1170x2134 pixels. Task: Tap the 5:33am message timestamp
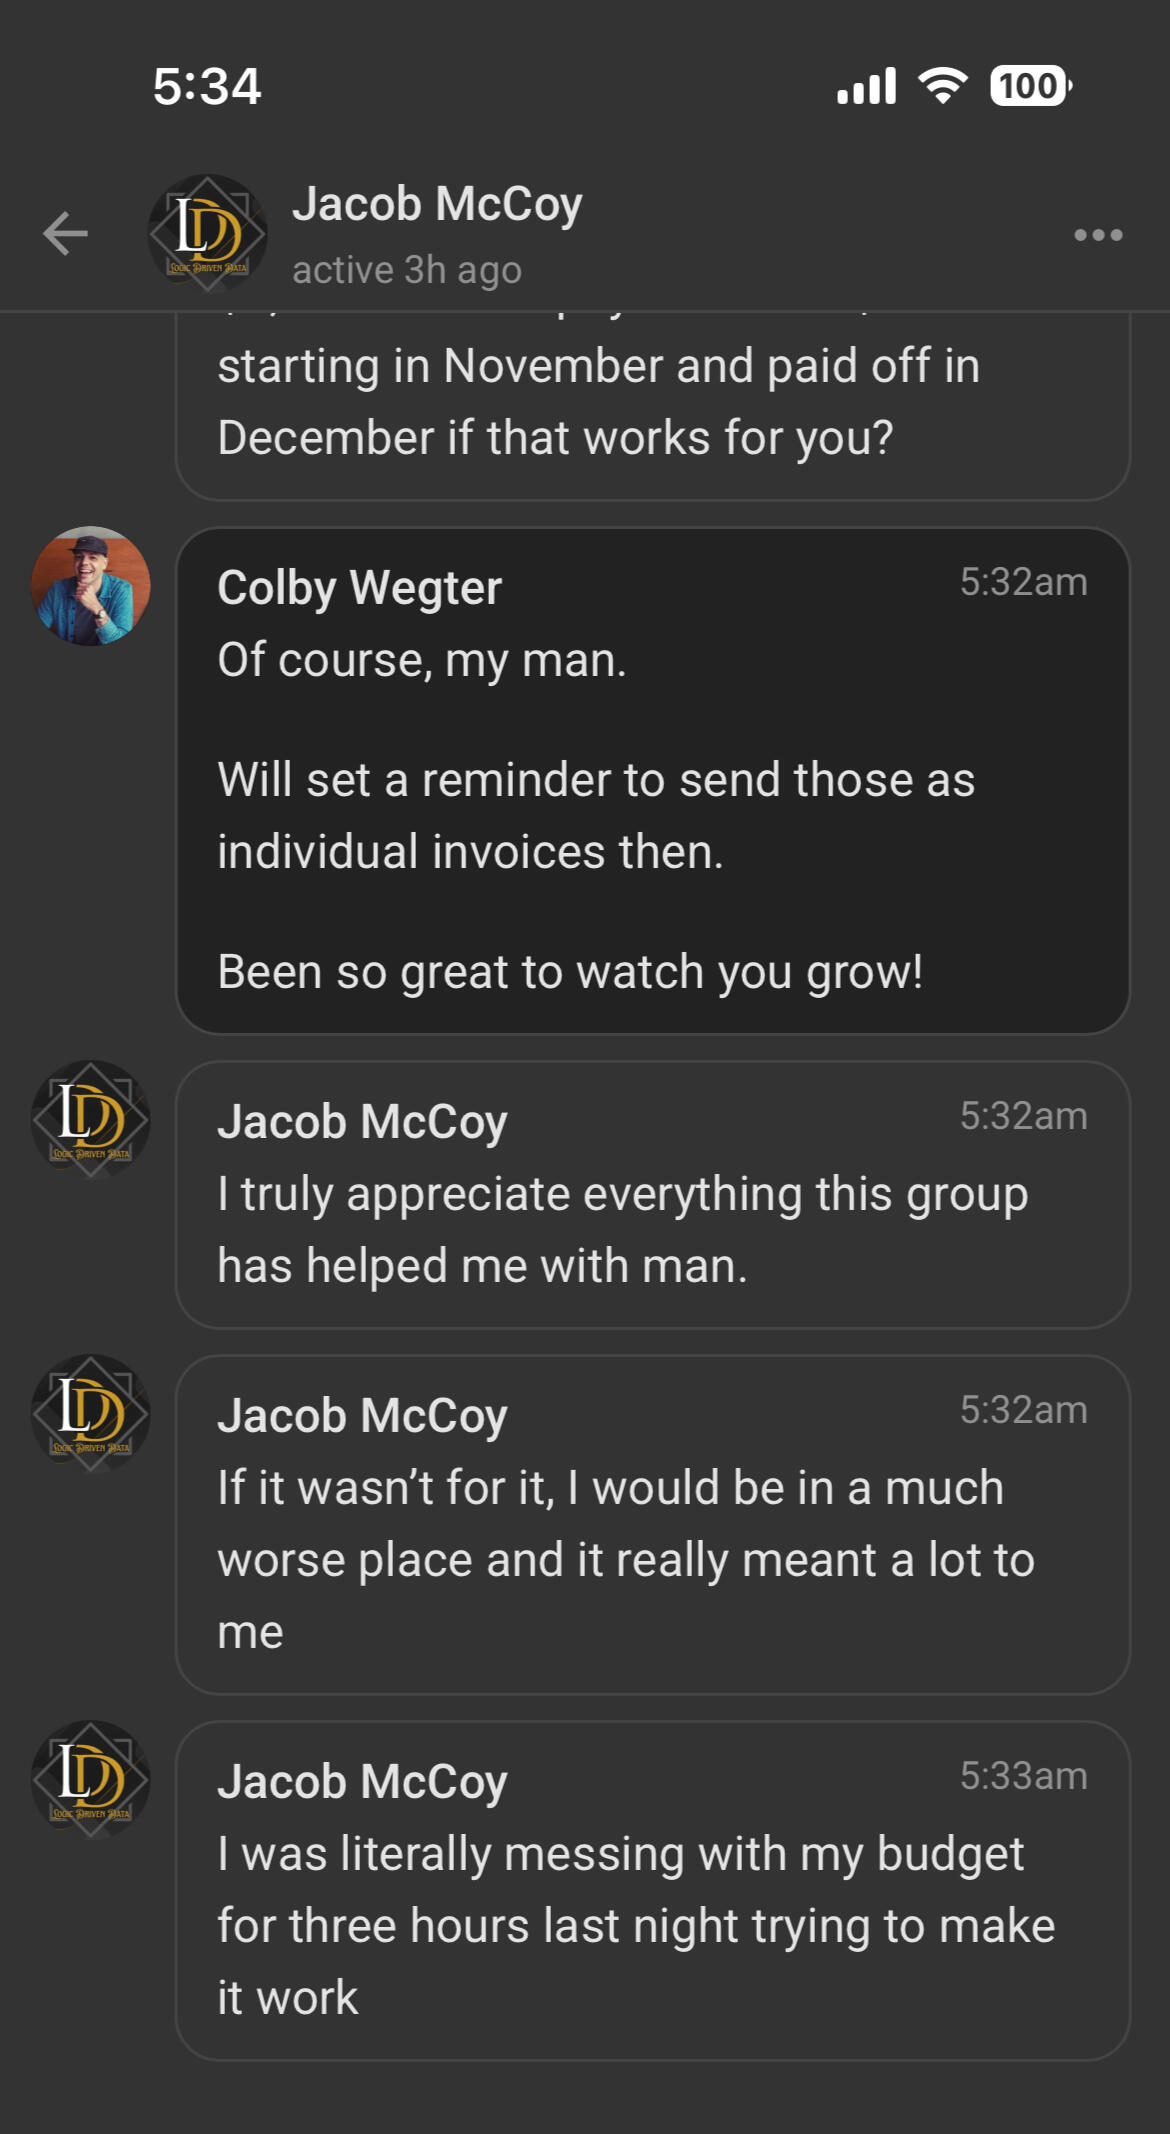click(x=1023, y=1777)
